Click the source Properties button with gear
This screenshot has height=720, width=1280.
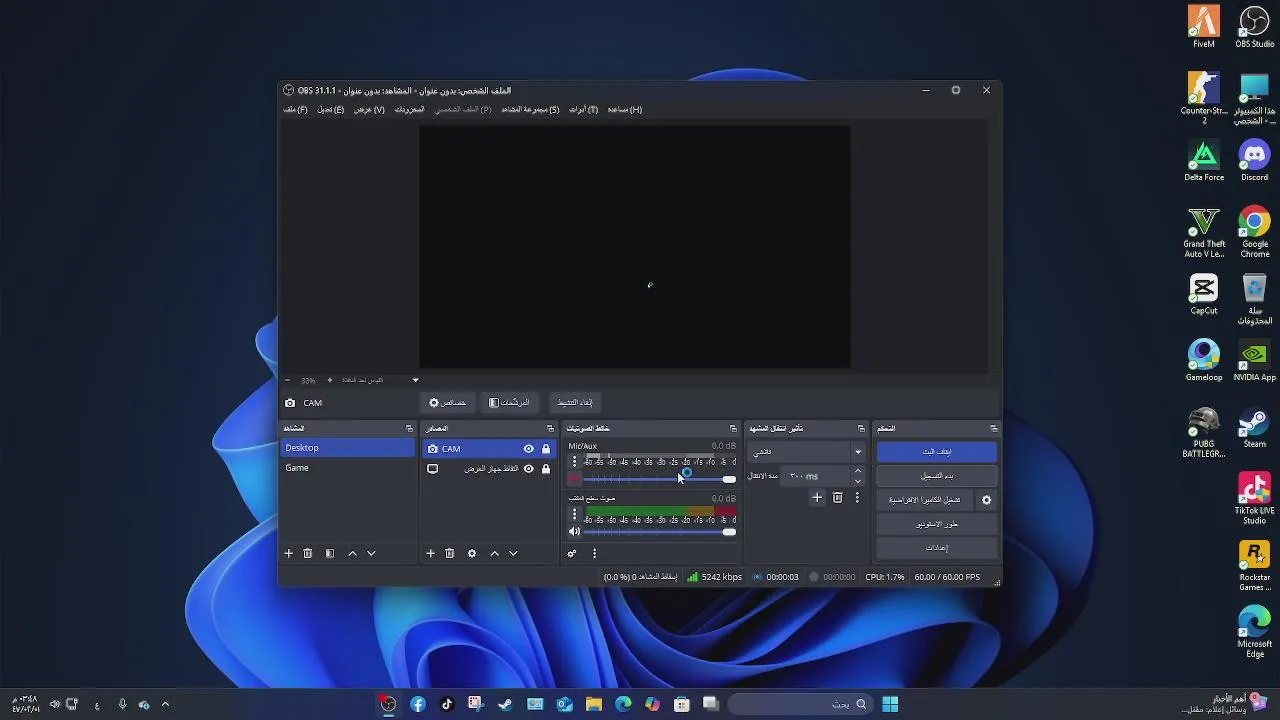448,403
